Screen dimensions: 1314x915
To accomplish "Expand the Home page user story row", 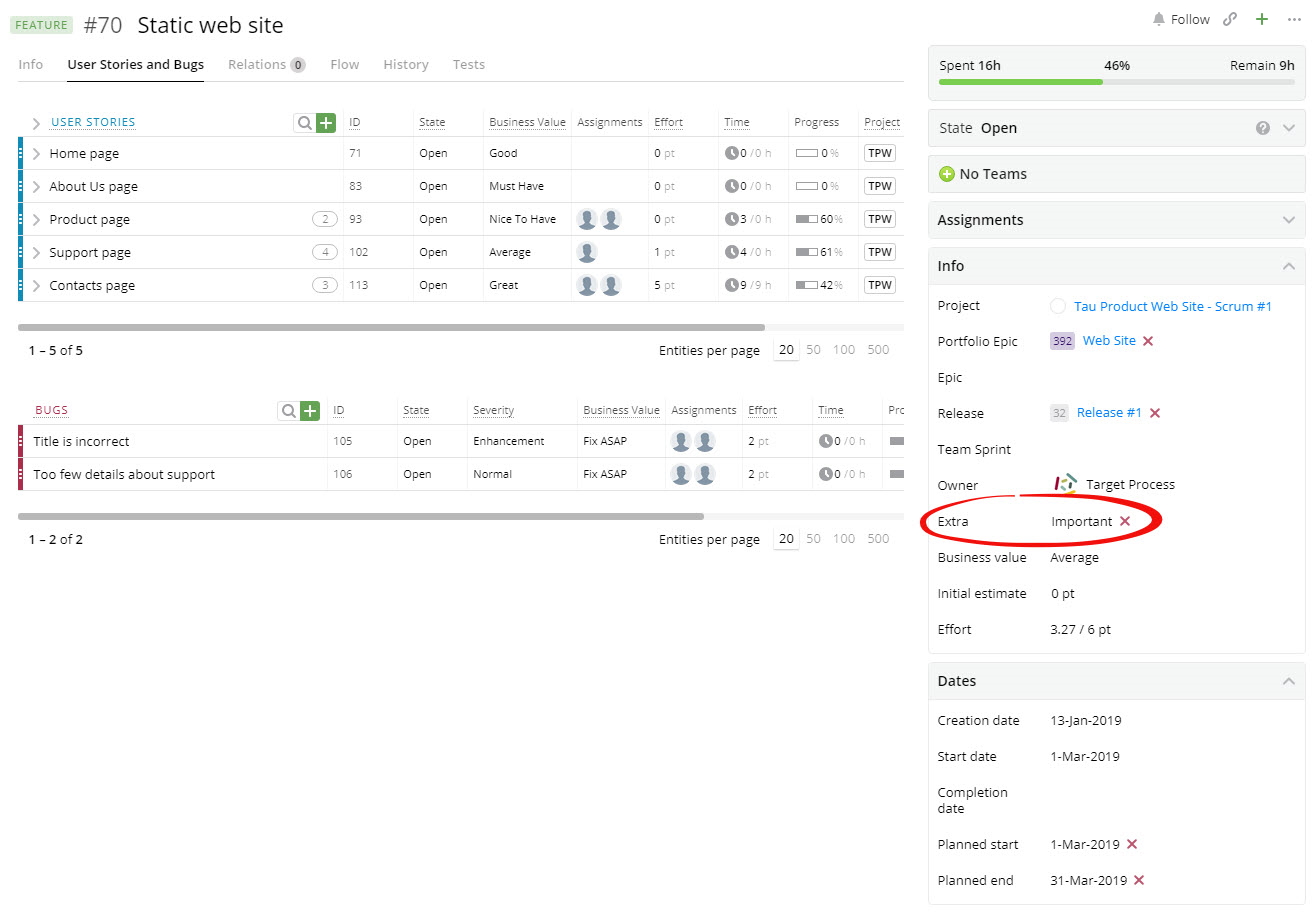I will [x=36, y=154].
